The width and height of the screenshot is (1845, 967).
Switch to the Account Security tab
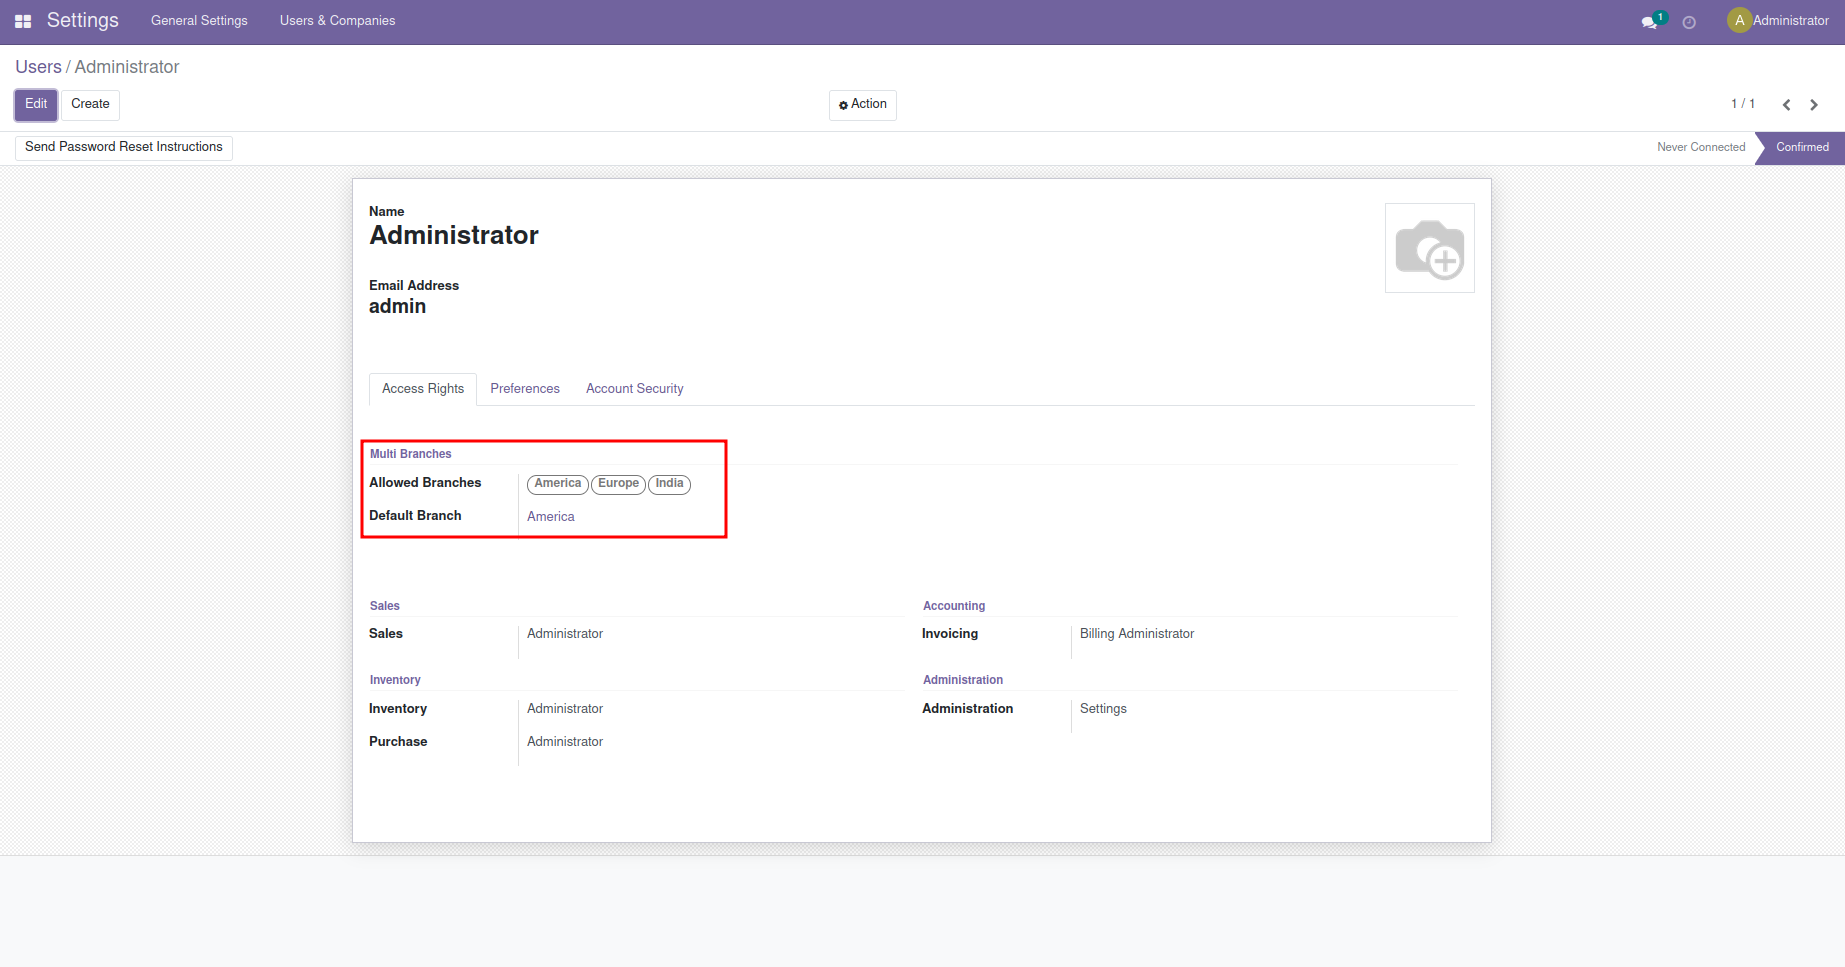click(634, 389)
